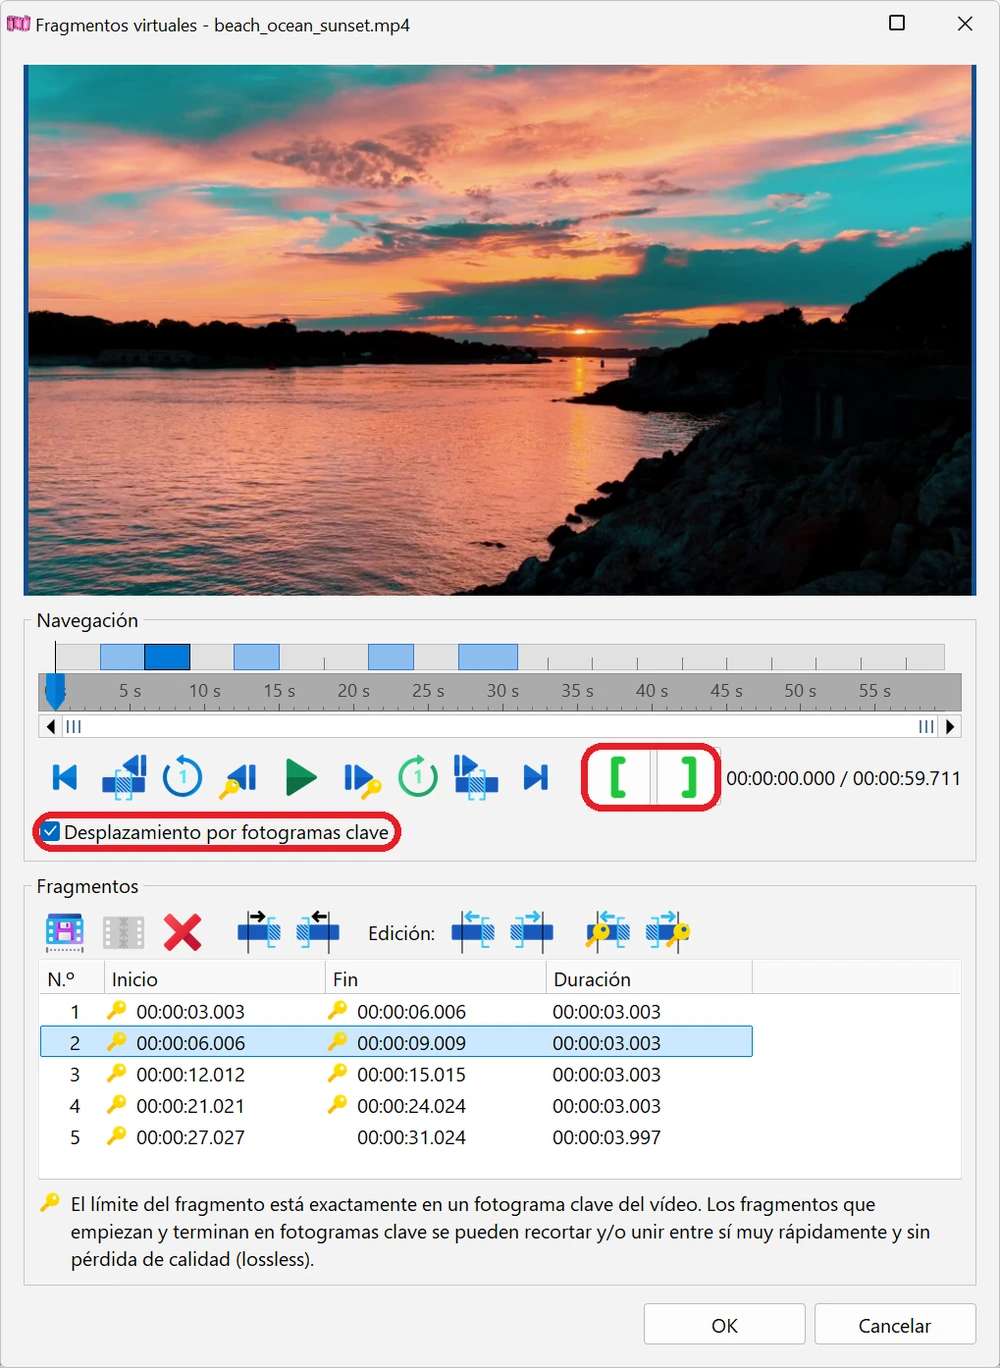Click the Inicio column header

[x=215, y=979]
